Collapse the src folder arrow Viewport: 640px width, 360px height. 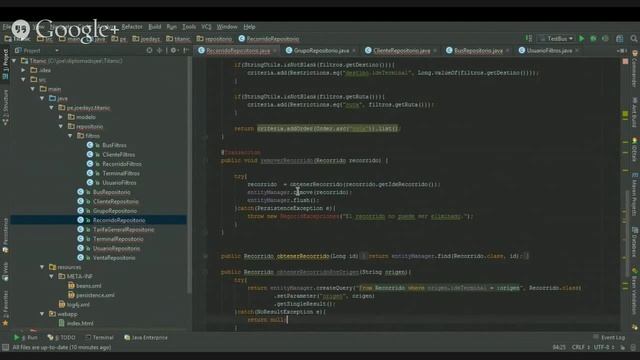click(x=24, y=80)
